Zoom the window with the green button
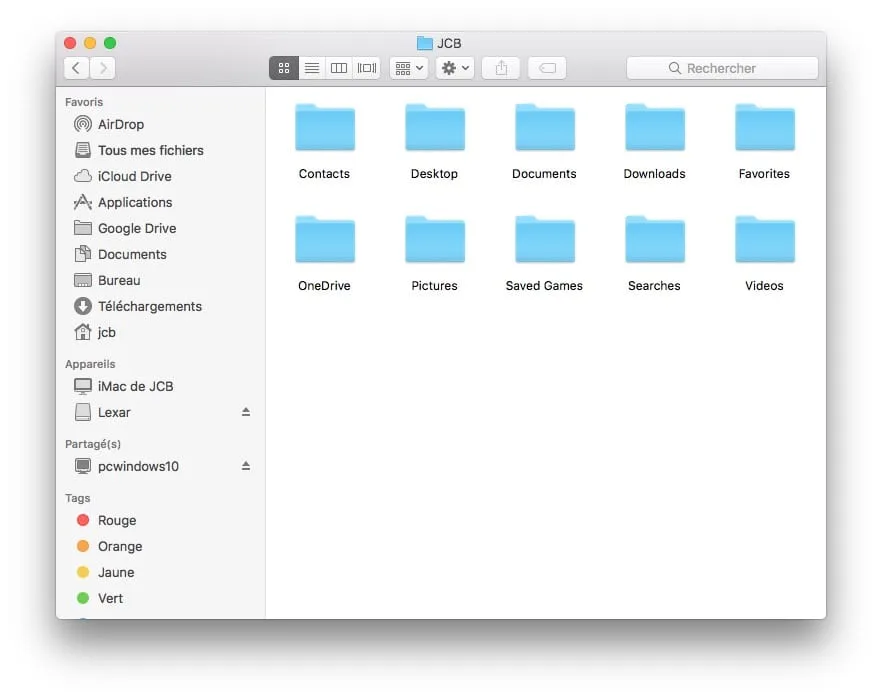Screen dimensions: 882x699 point(110,43)
